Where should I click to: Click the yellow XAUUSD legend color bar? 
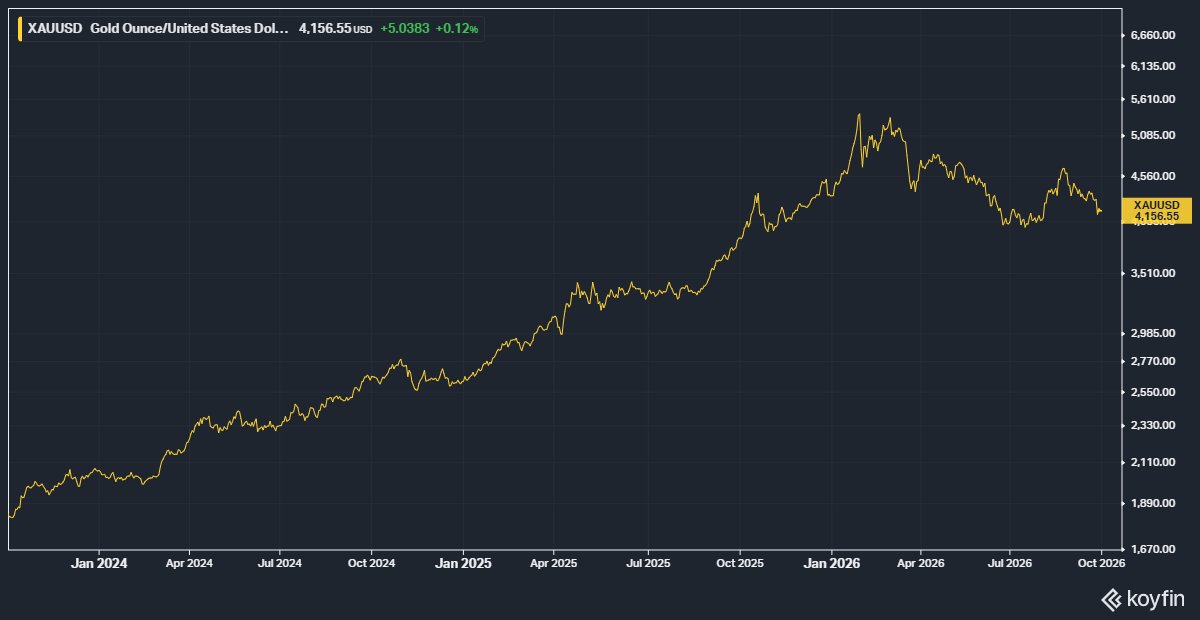21,29
